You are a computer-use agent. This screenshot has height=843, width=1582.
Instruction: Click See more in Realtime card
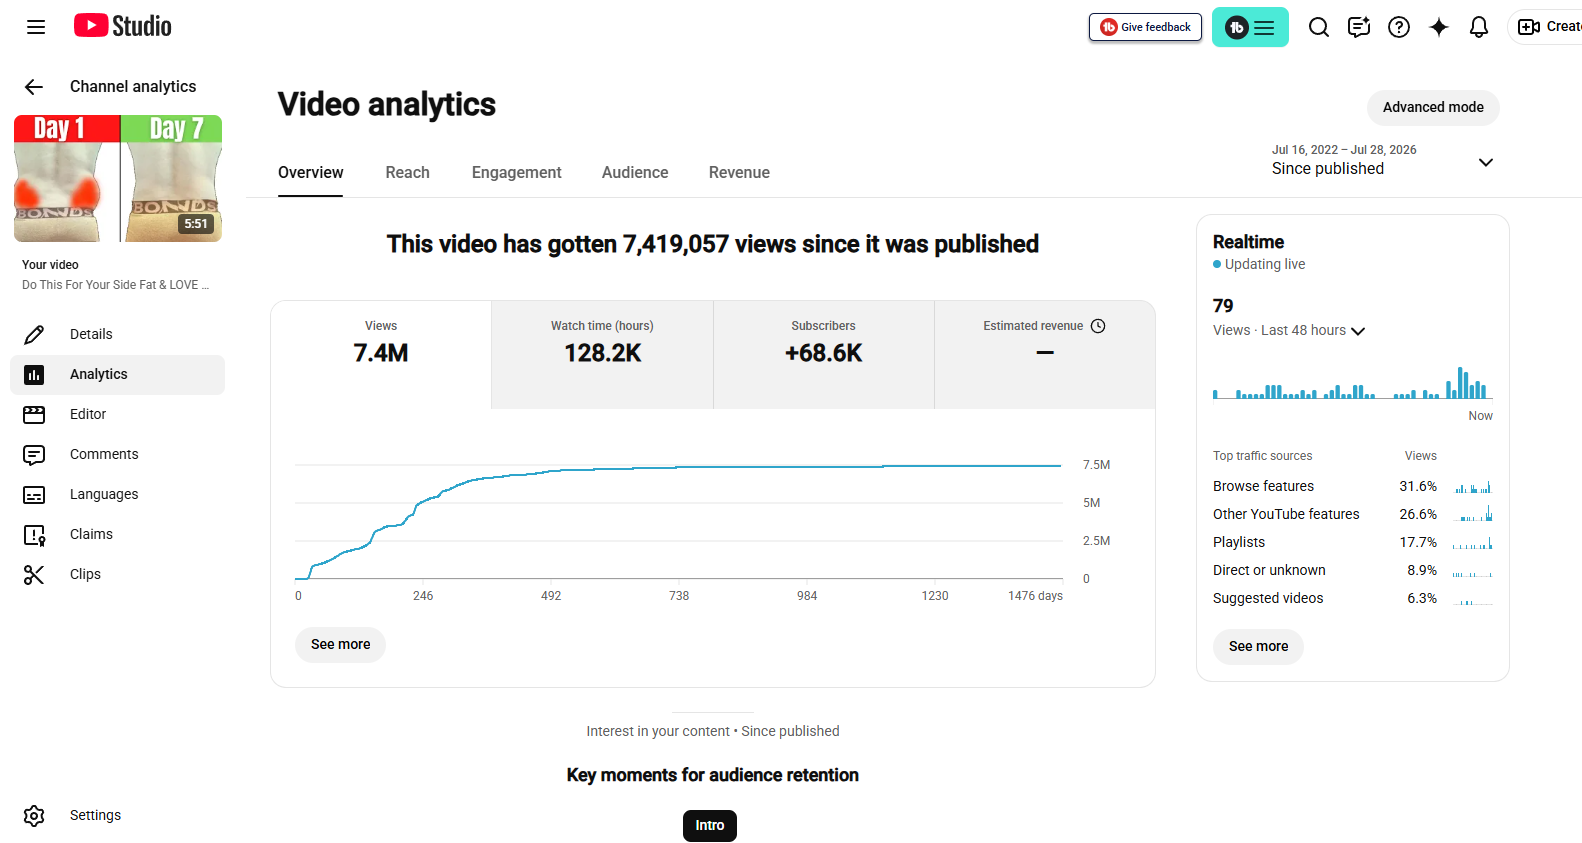coord(1258,647)
